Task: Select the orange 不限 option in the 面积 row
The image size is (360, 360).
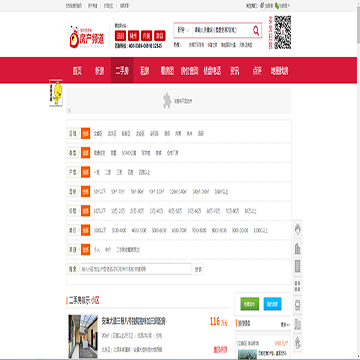Action: pos(86,192)
